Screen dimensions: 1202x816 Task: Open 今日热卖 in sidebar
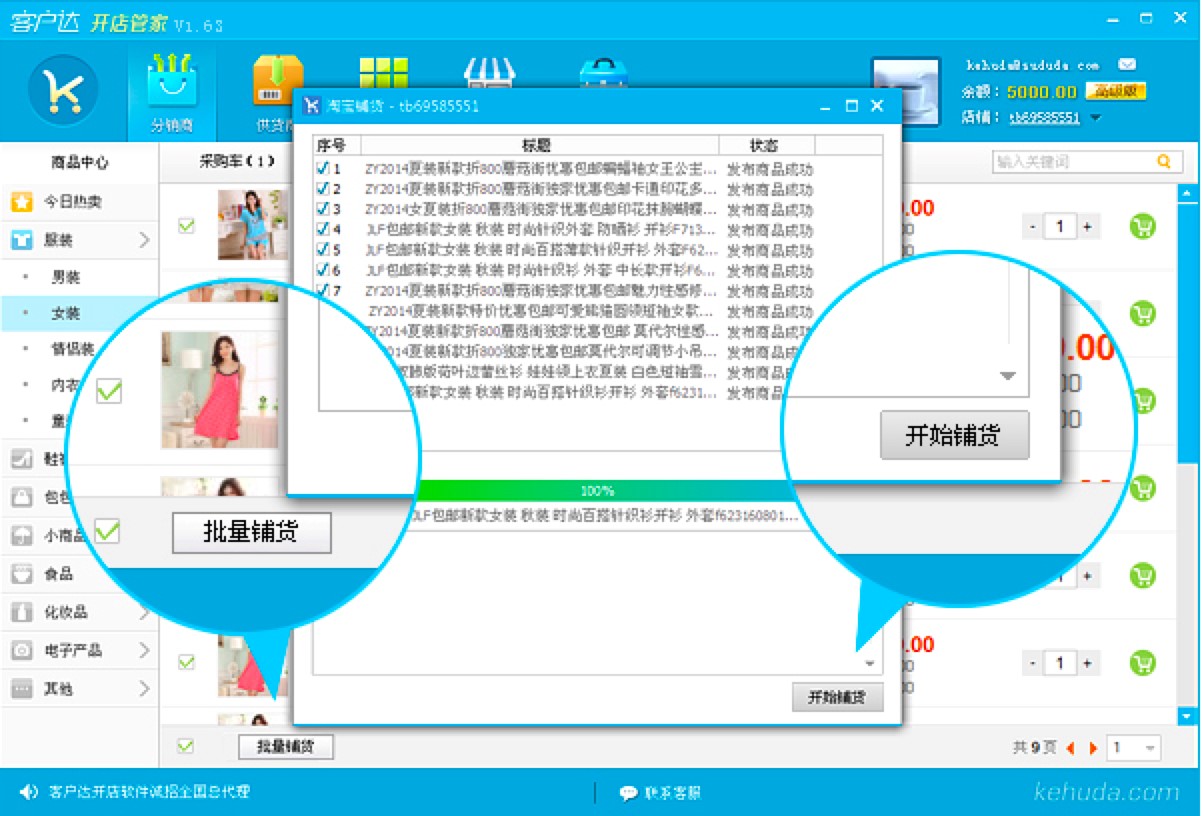coord(72,202)
